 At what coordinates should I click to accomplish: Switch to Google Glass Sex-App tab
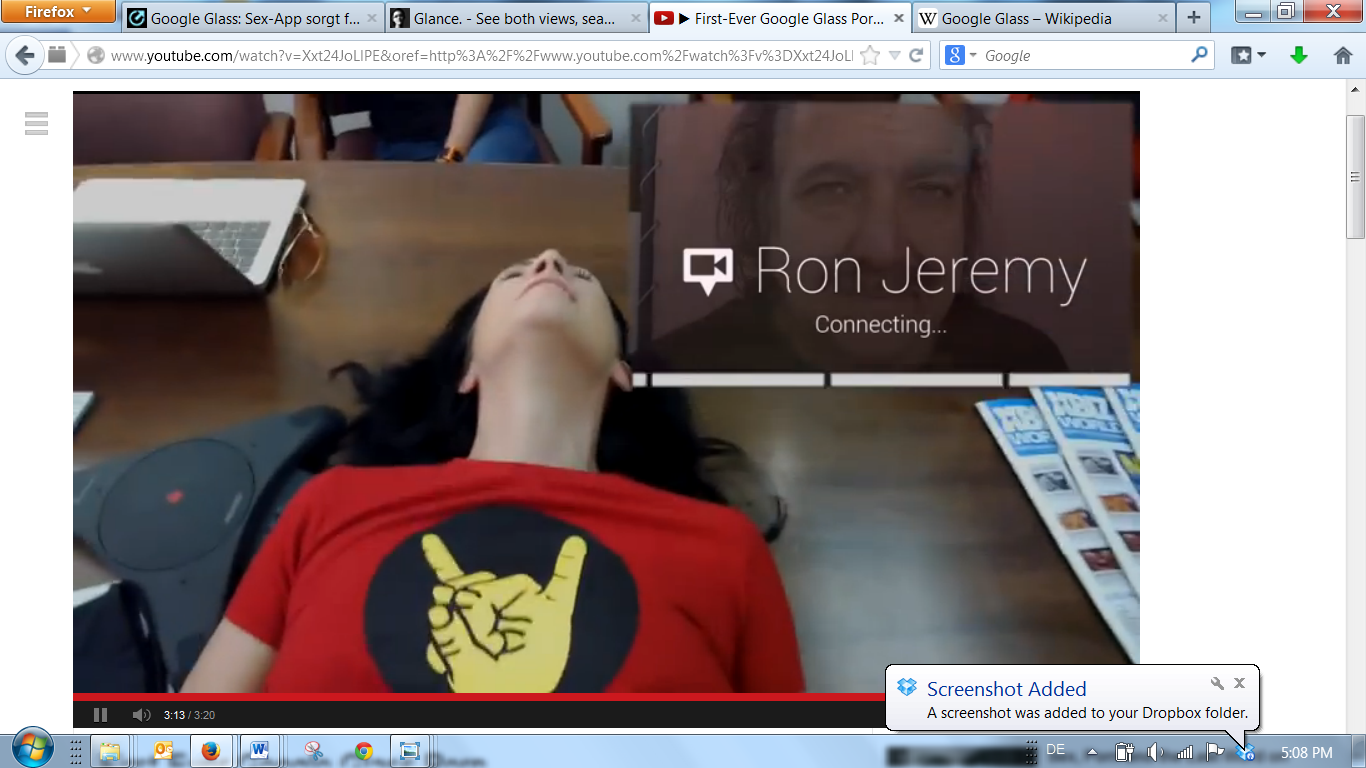click(x=254, y=18)
